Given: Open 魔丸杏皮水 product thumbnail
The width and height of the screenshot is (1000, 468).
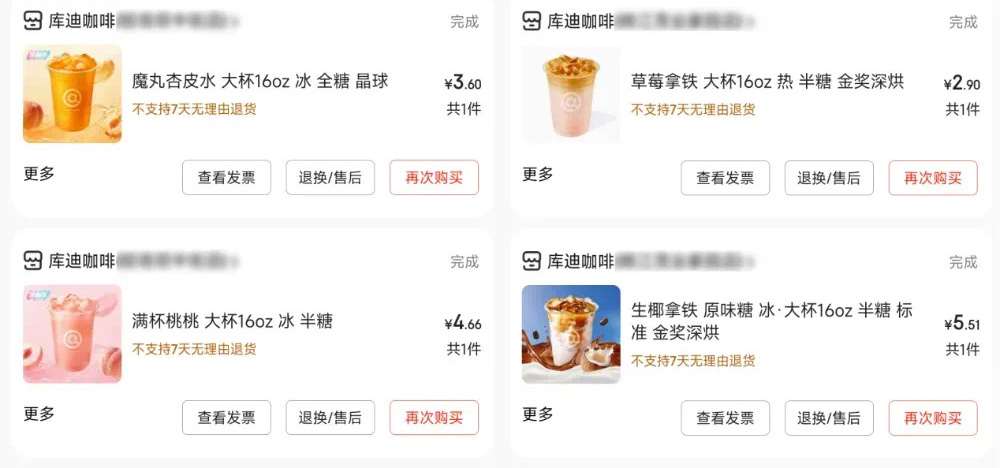Looking at the screenshot, I should coord(72,94).
